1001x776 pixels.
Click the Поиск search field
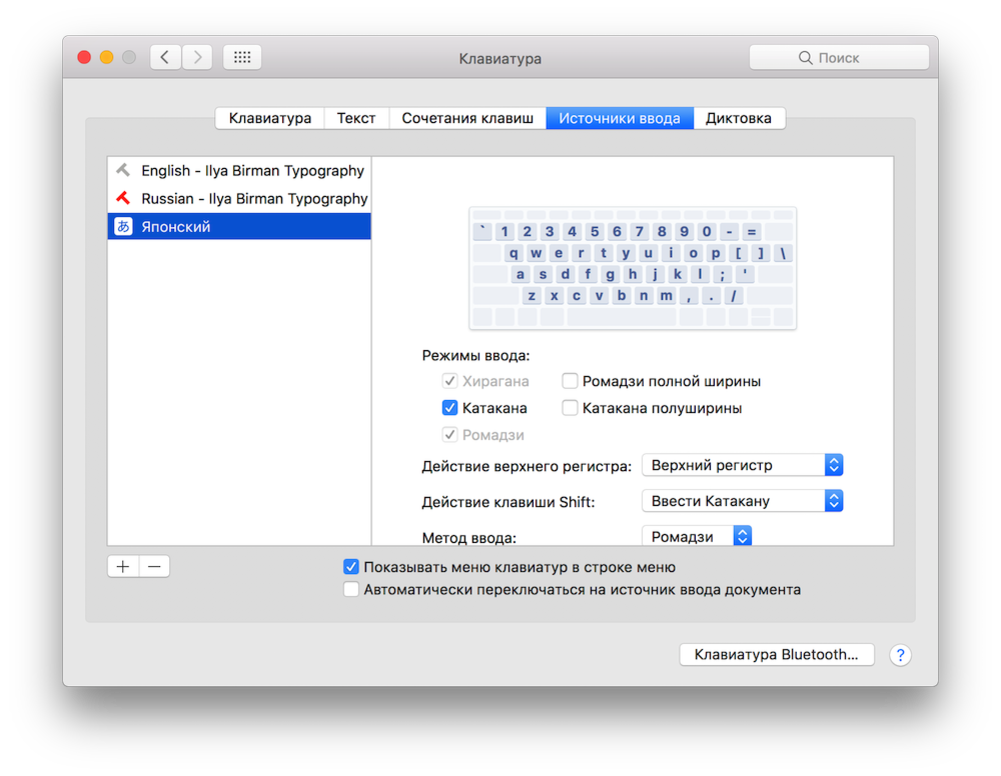(839, 57)
